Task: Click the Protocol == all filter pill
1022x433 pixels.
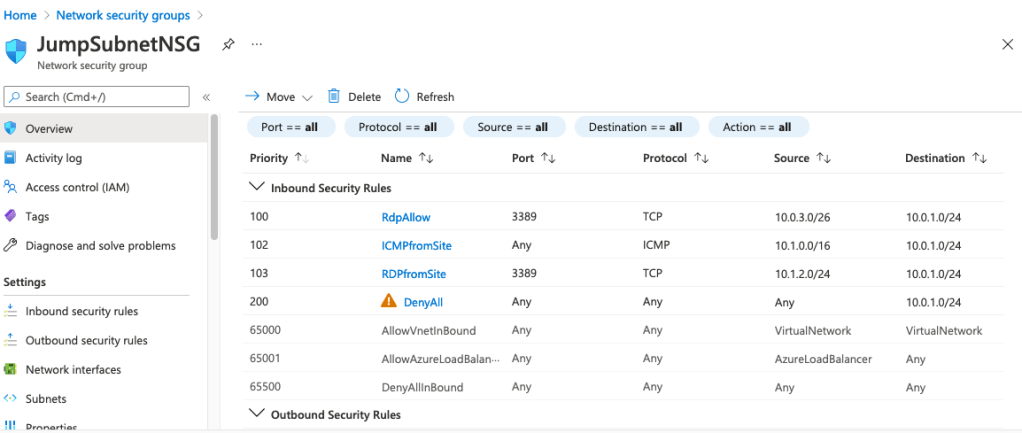Action: (x=398, y=127)
